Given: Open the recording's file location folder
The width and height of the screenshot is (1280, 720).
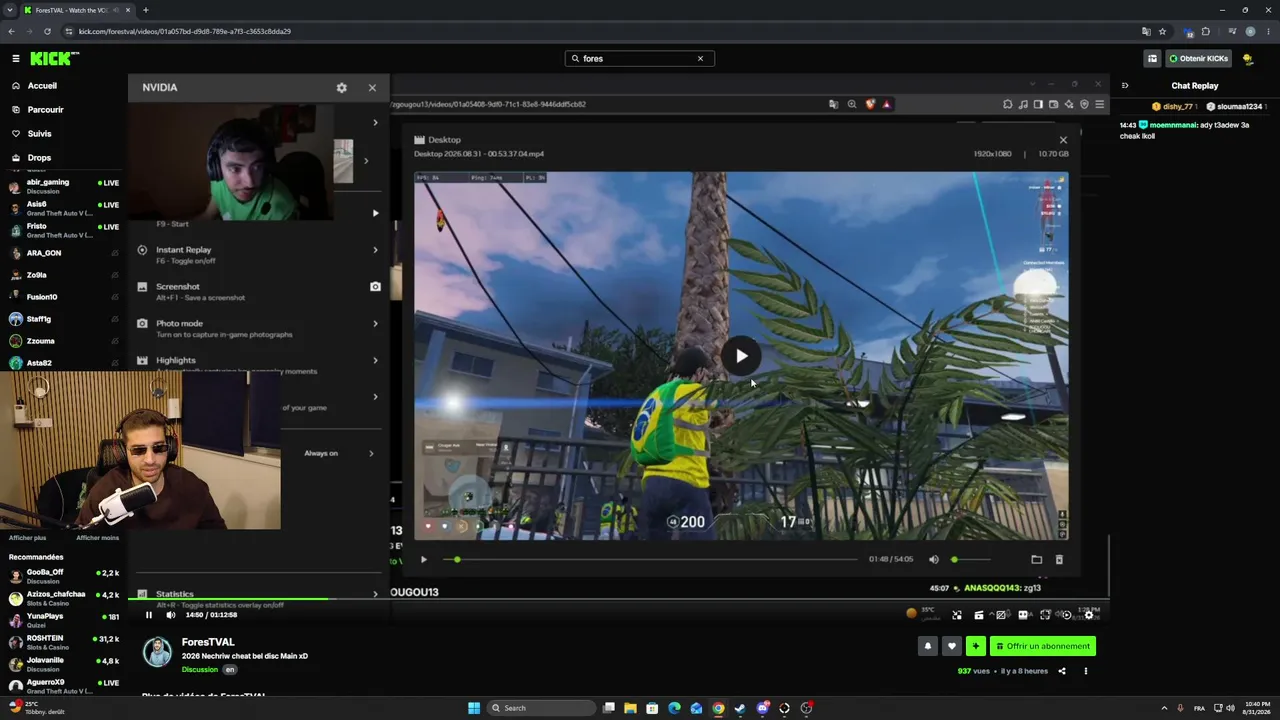Looking at the screenshot, I should (x=1037, y=560).
